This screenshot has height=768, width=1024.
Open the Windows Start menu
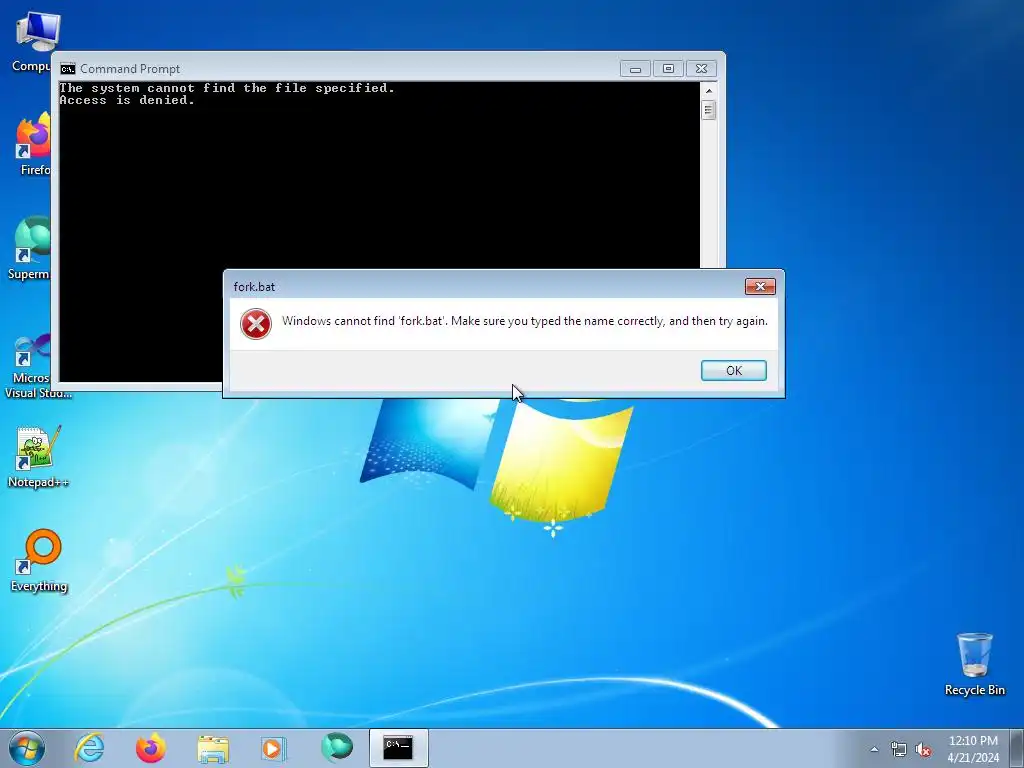[27, 748]
